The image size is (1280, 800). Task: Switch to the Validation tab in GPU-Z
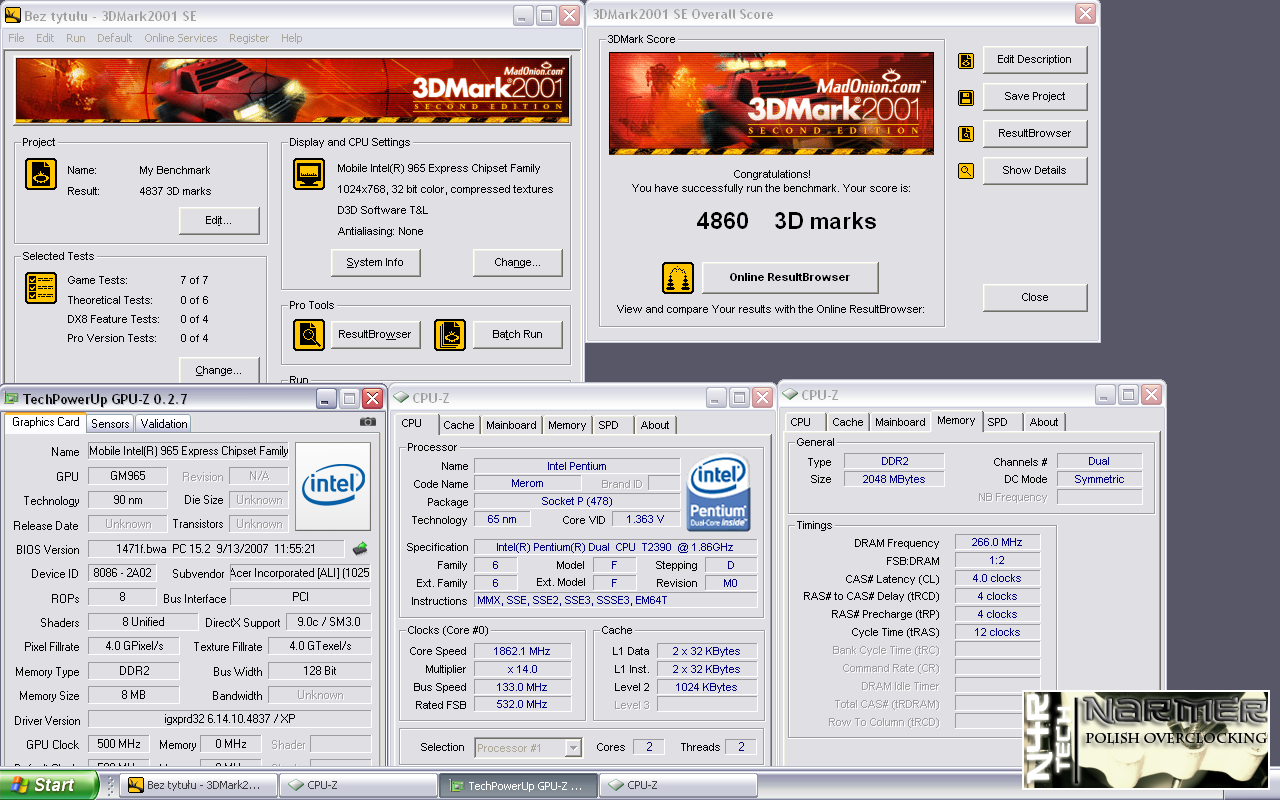point(164,424)
